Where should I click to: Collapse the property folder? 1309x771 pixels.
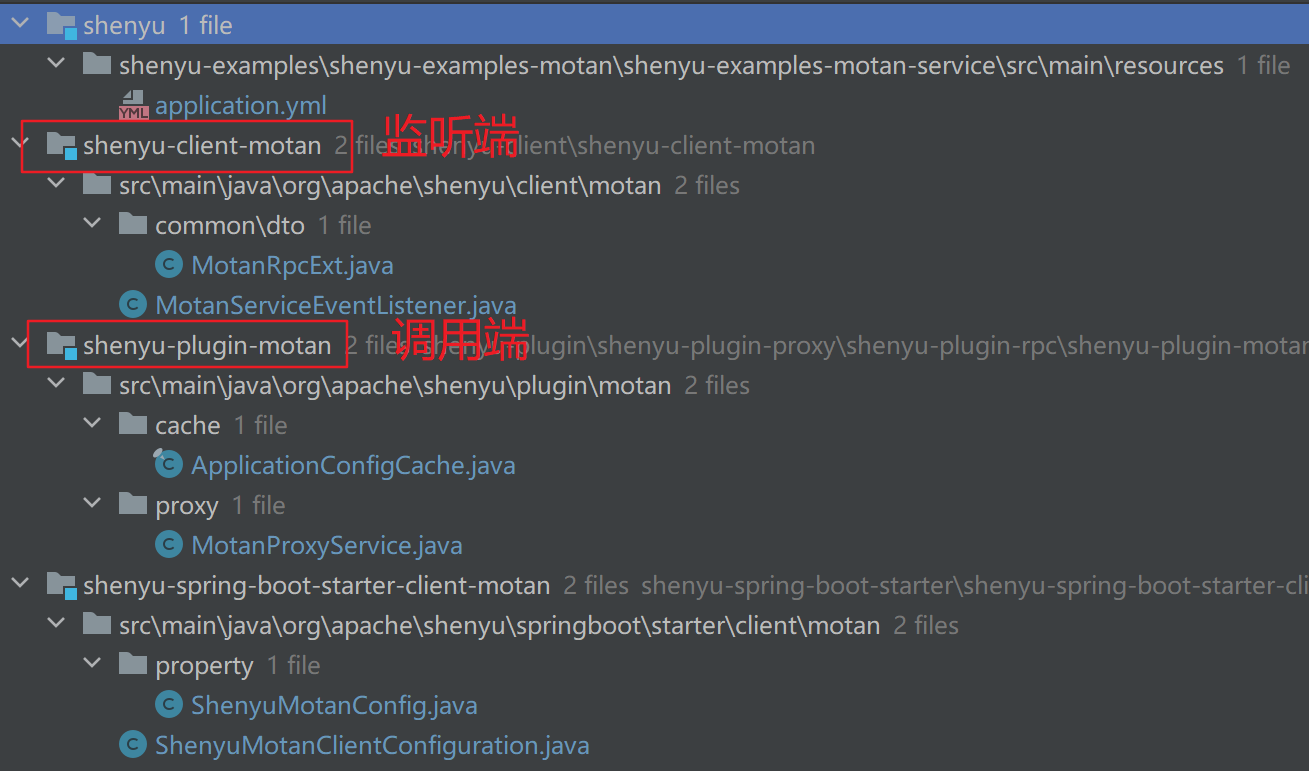[93, 665]
